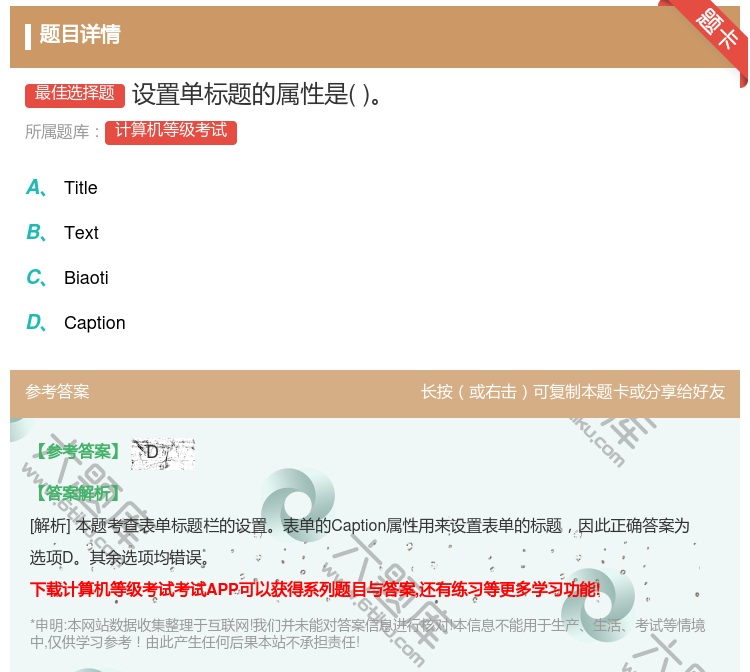Click the 所属题库 label
Image resolution: width=750 pixels, height=672 pixels.
coord(62,132)
